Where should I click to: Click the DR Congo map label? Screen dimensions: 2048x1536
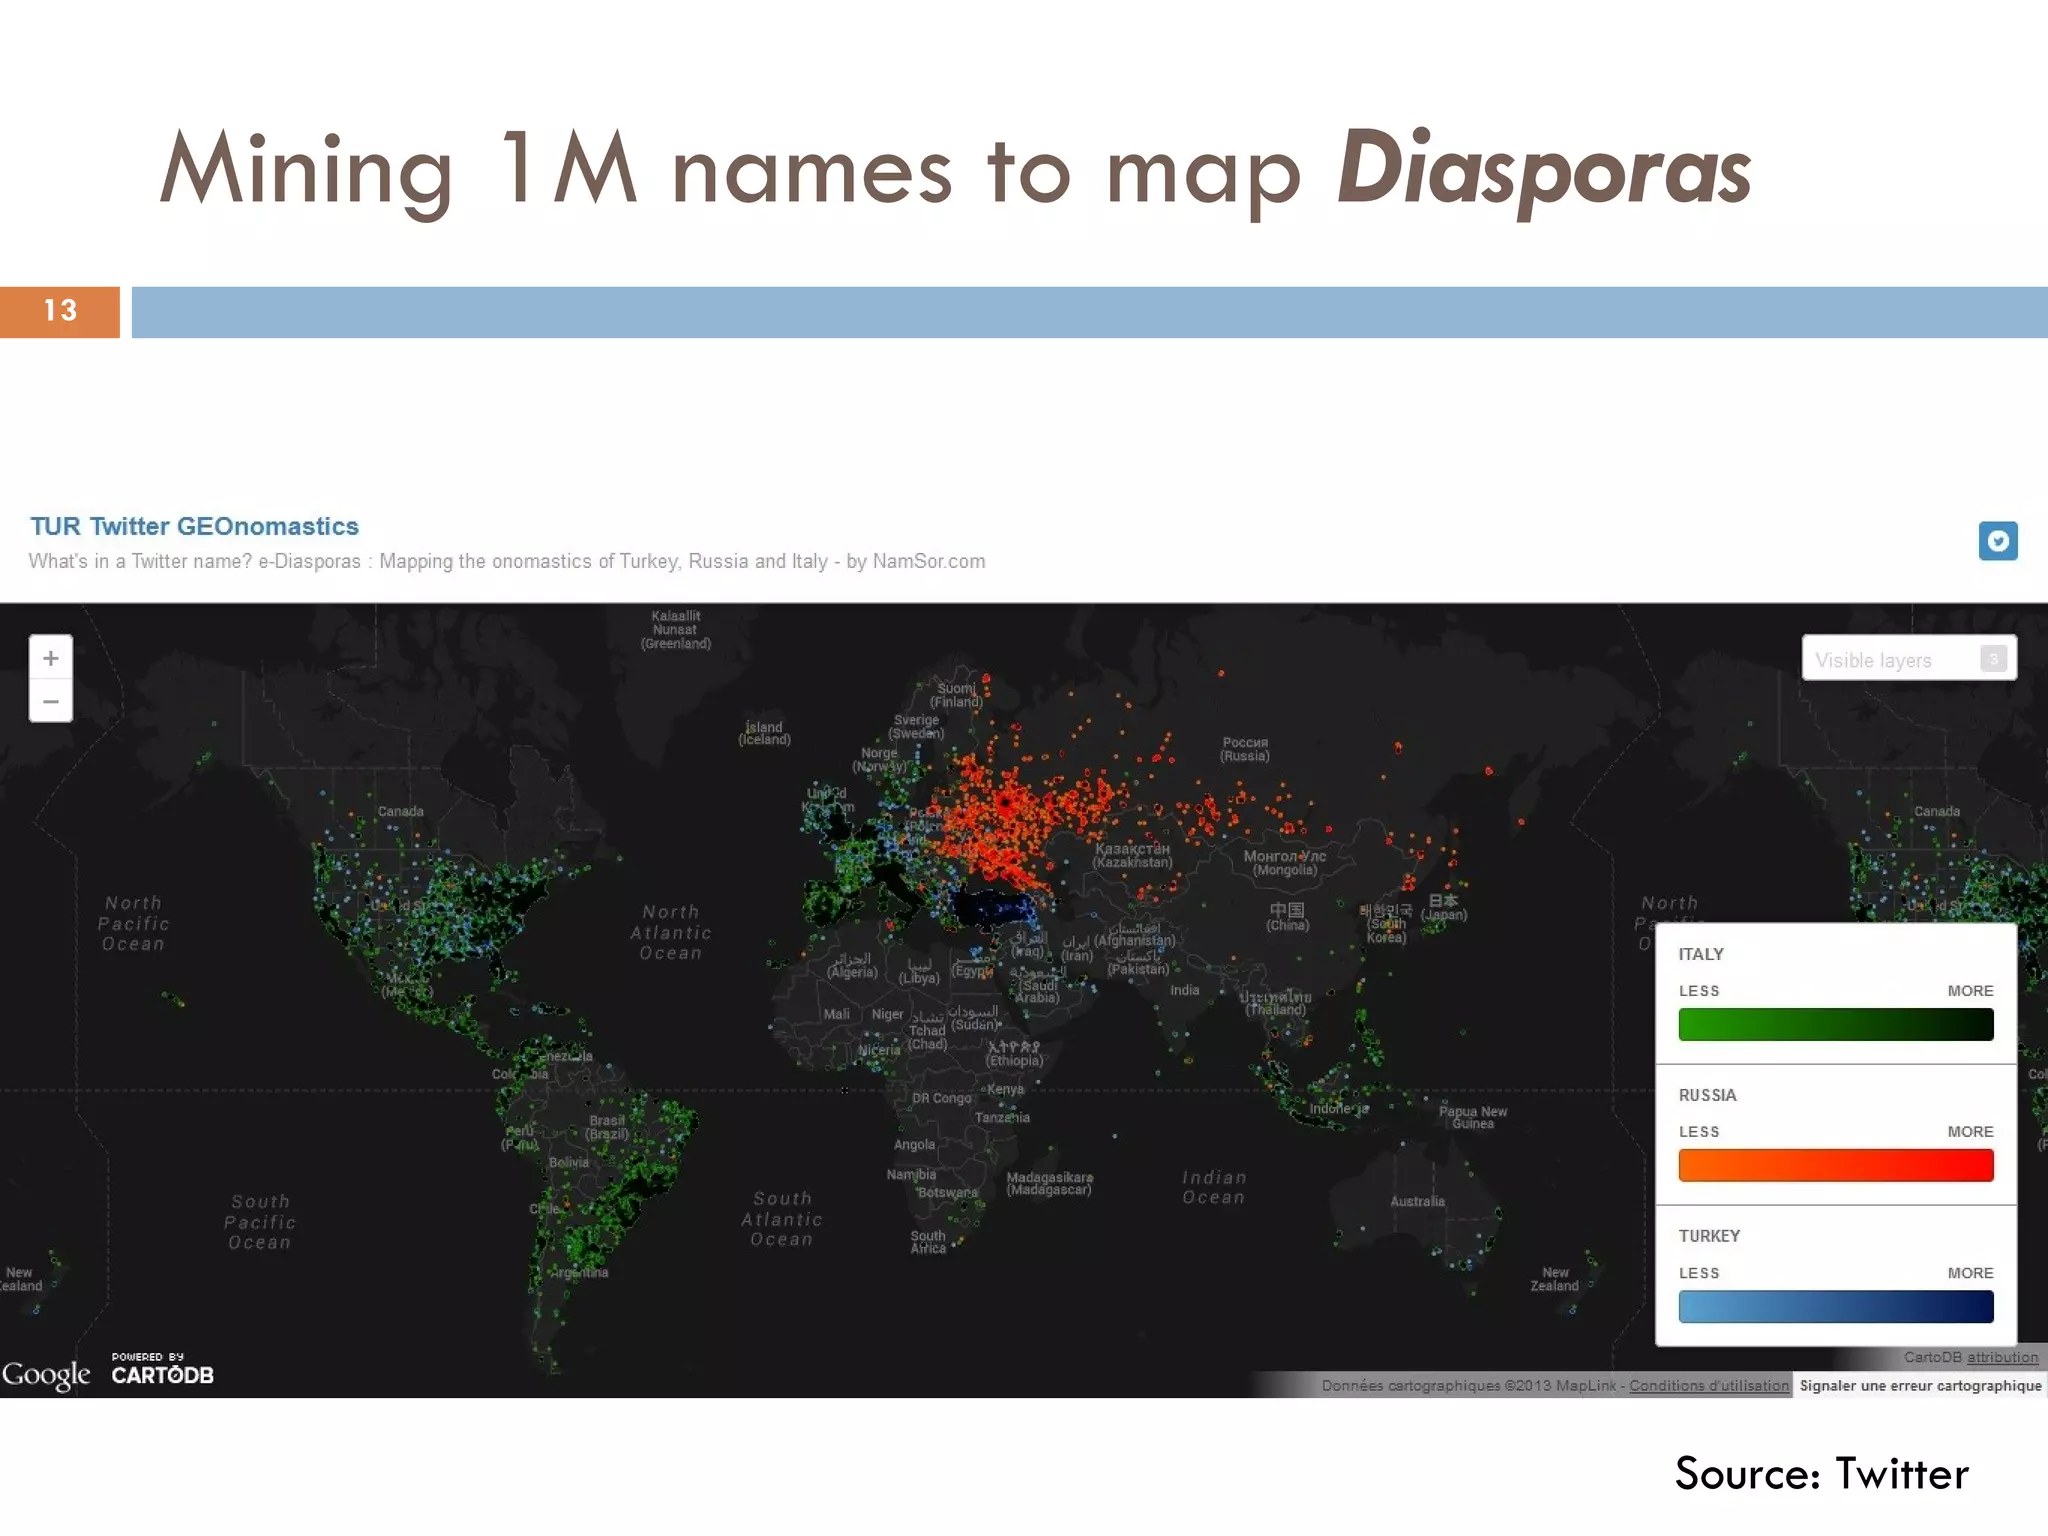941,1098
